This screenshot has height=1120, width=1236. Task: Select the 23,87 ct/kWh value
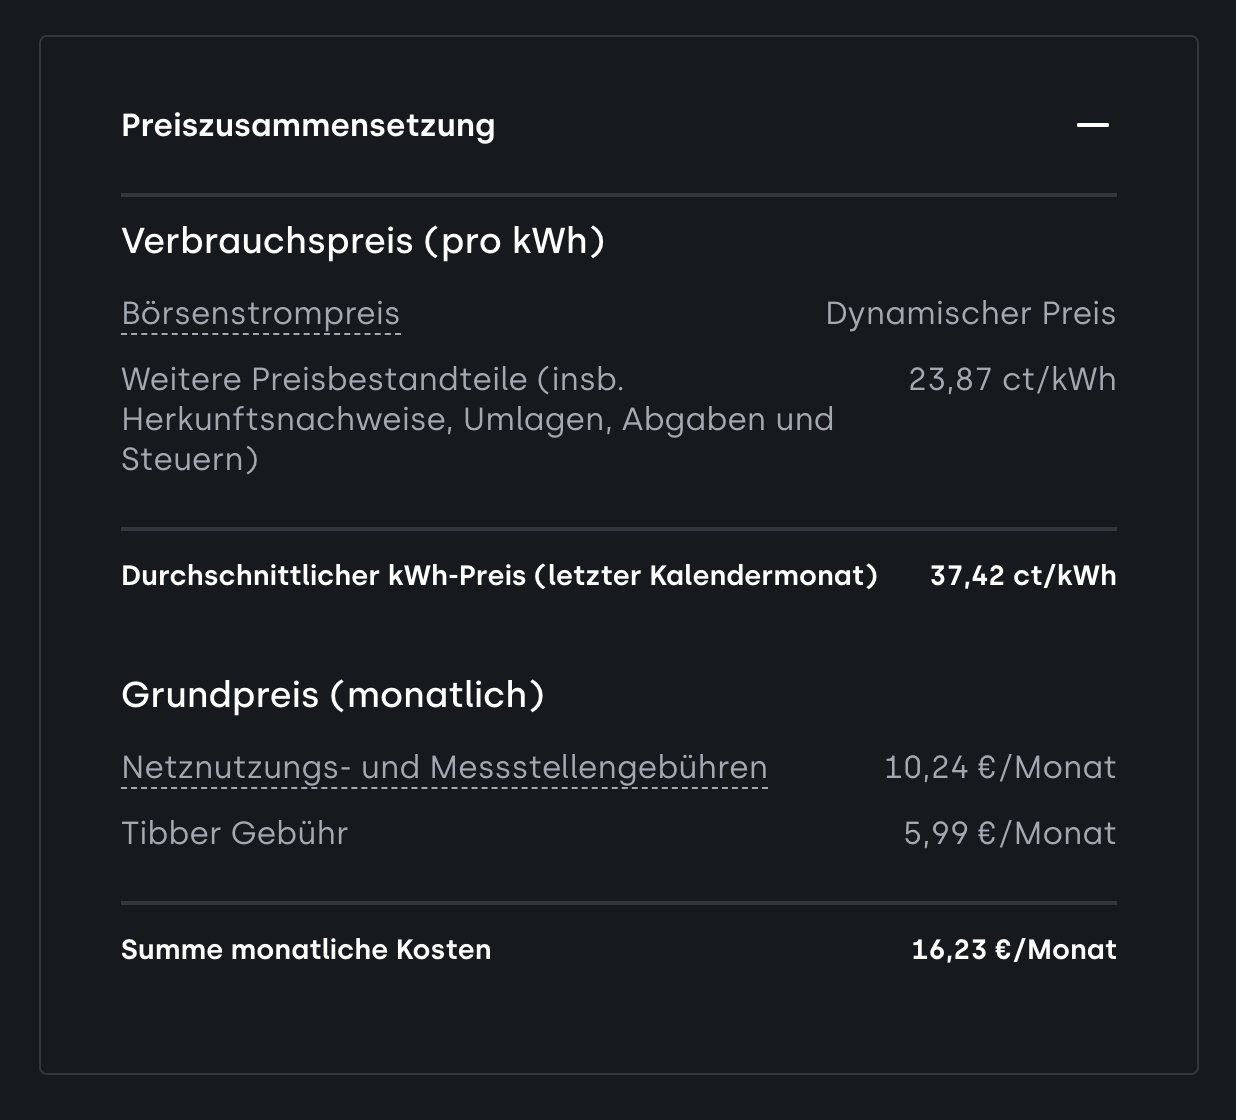click(1011, 380)
